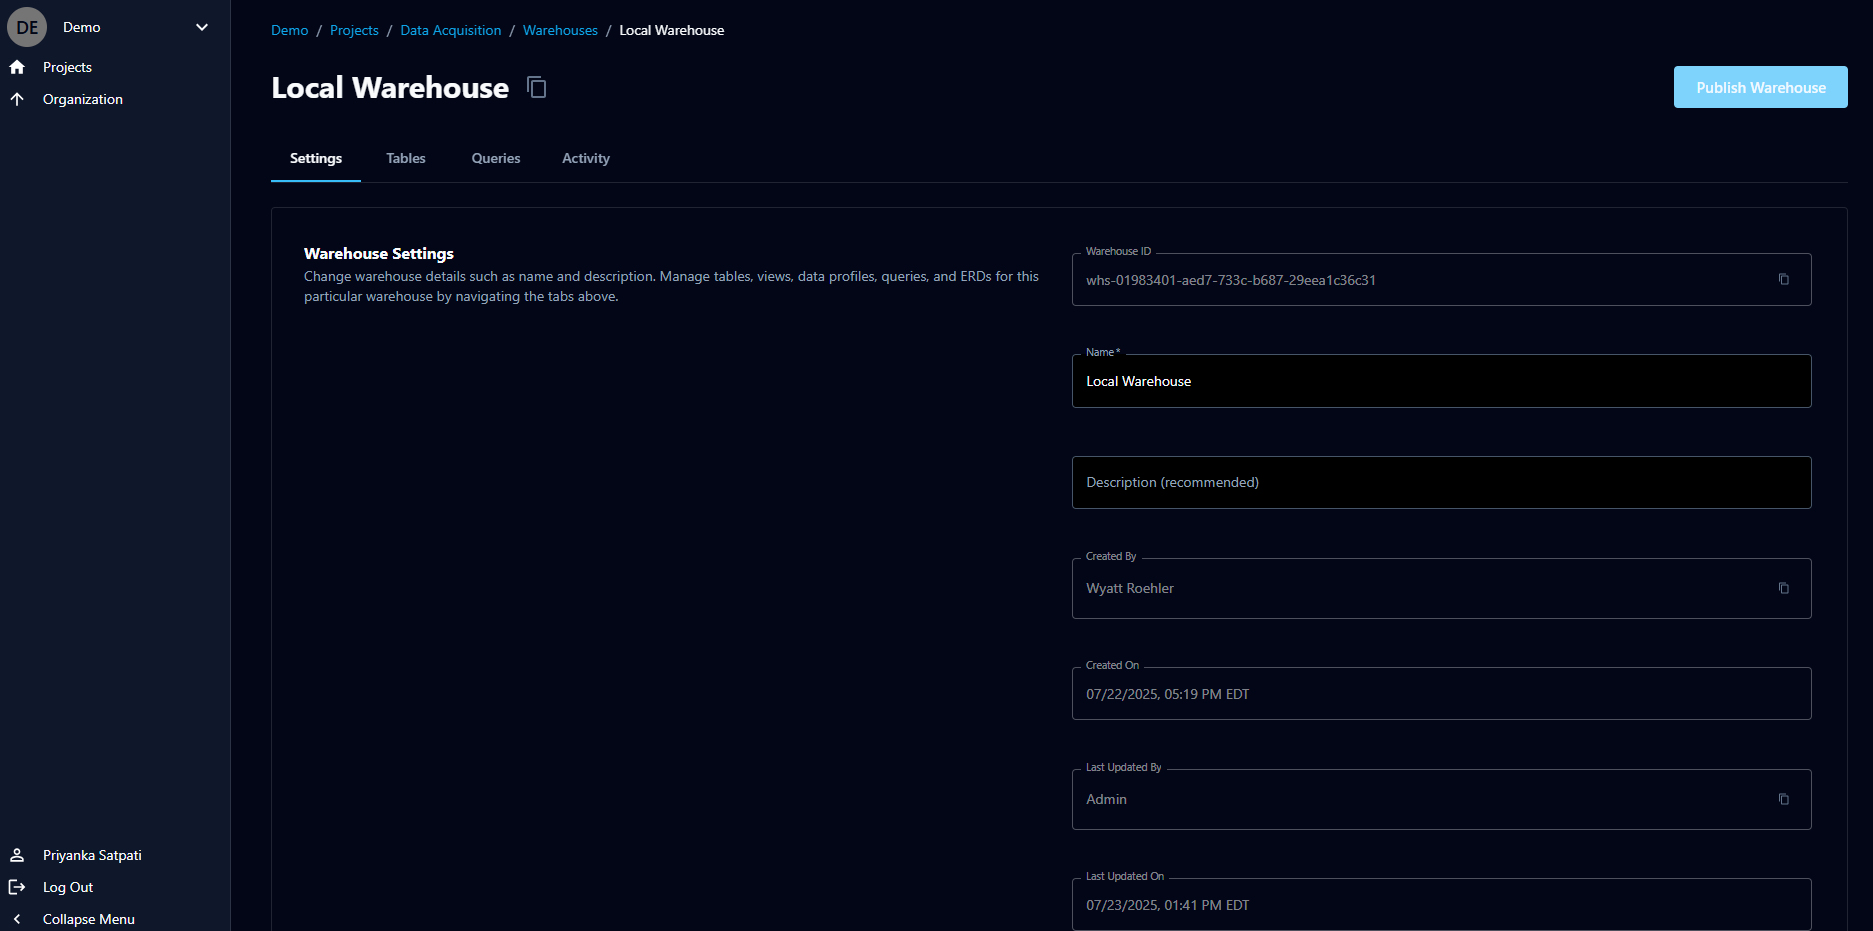Expand the Demo organization dropdown chevron

point(202,27)
